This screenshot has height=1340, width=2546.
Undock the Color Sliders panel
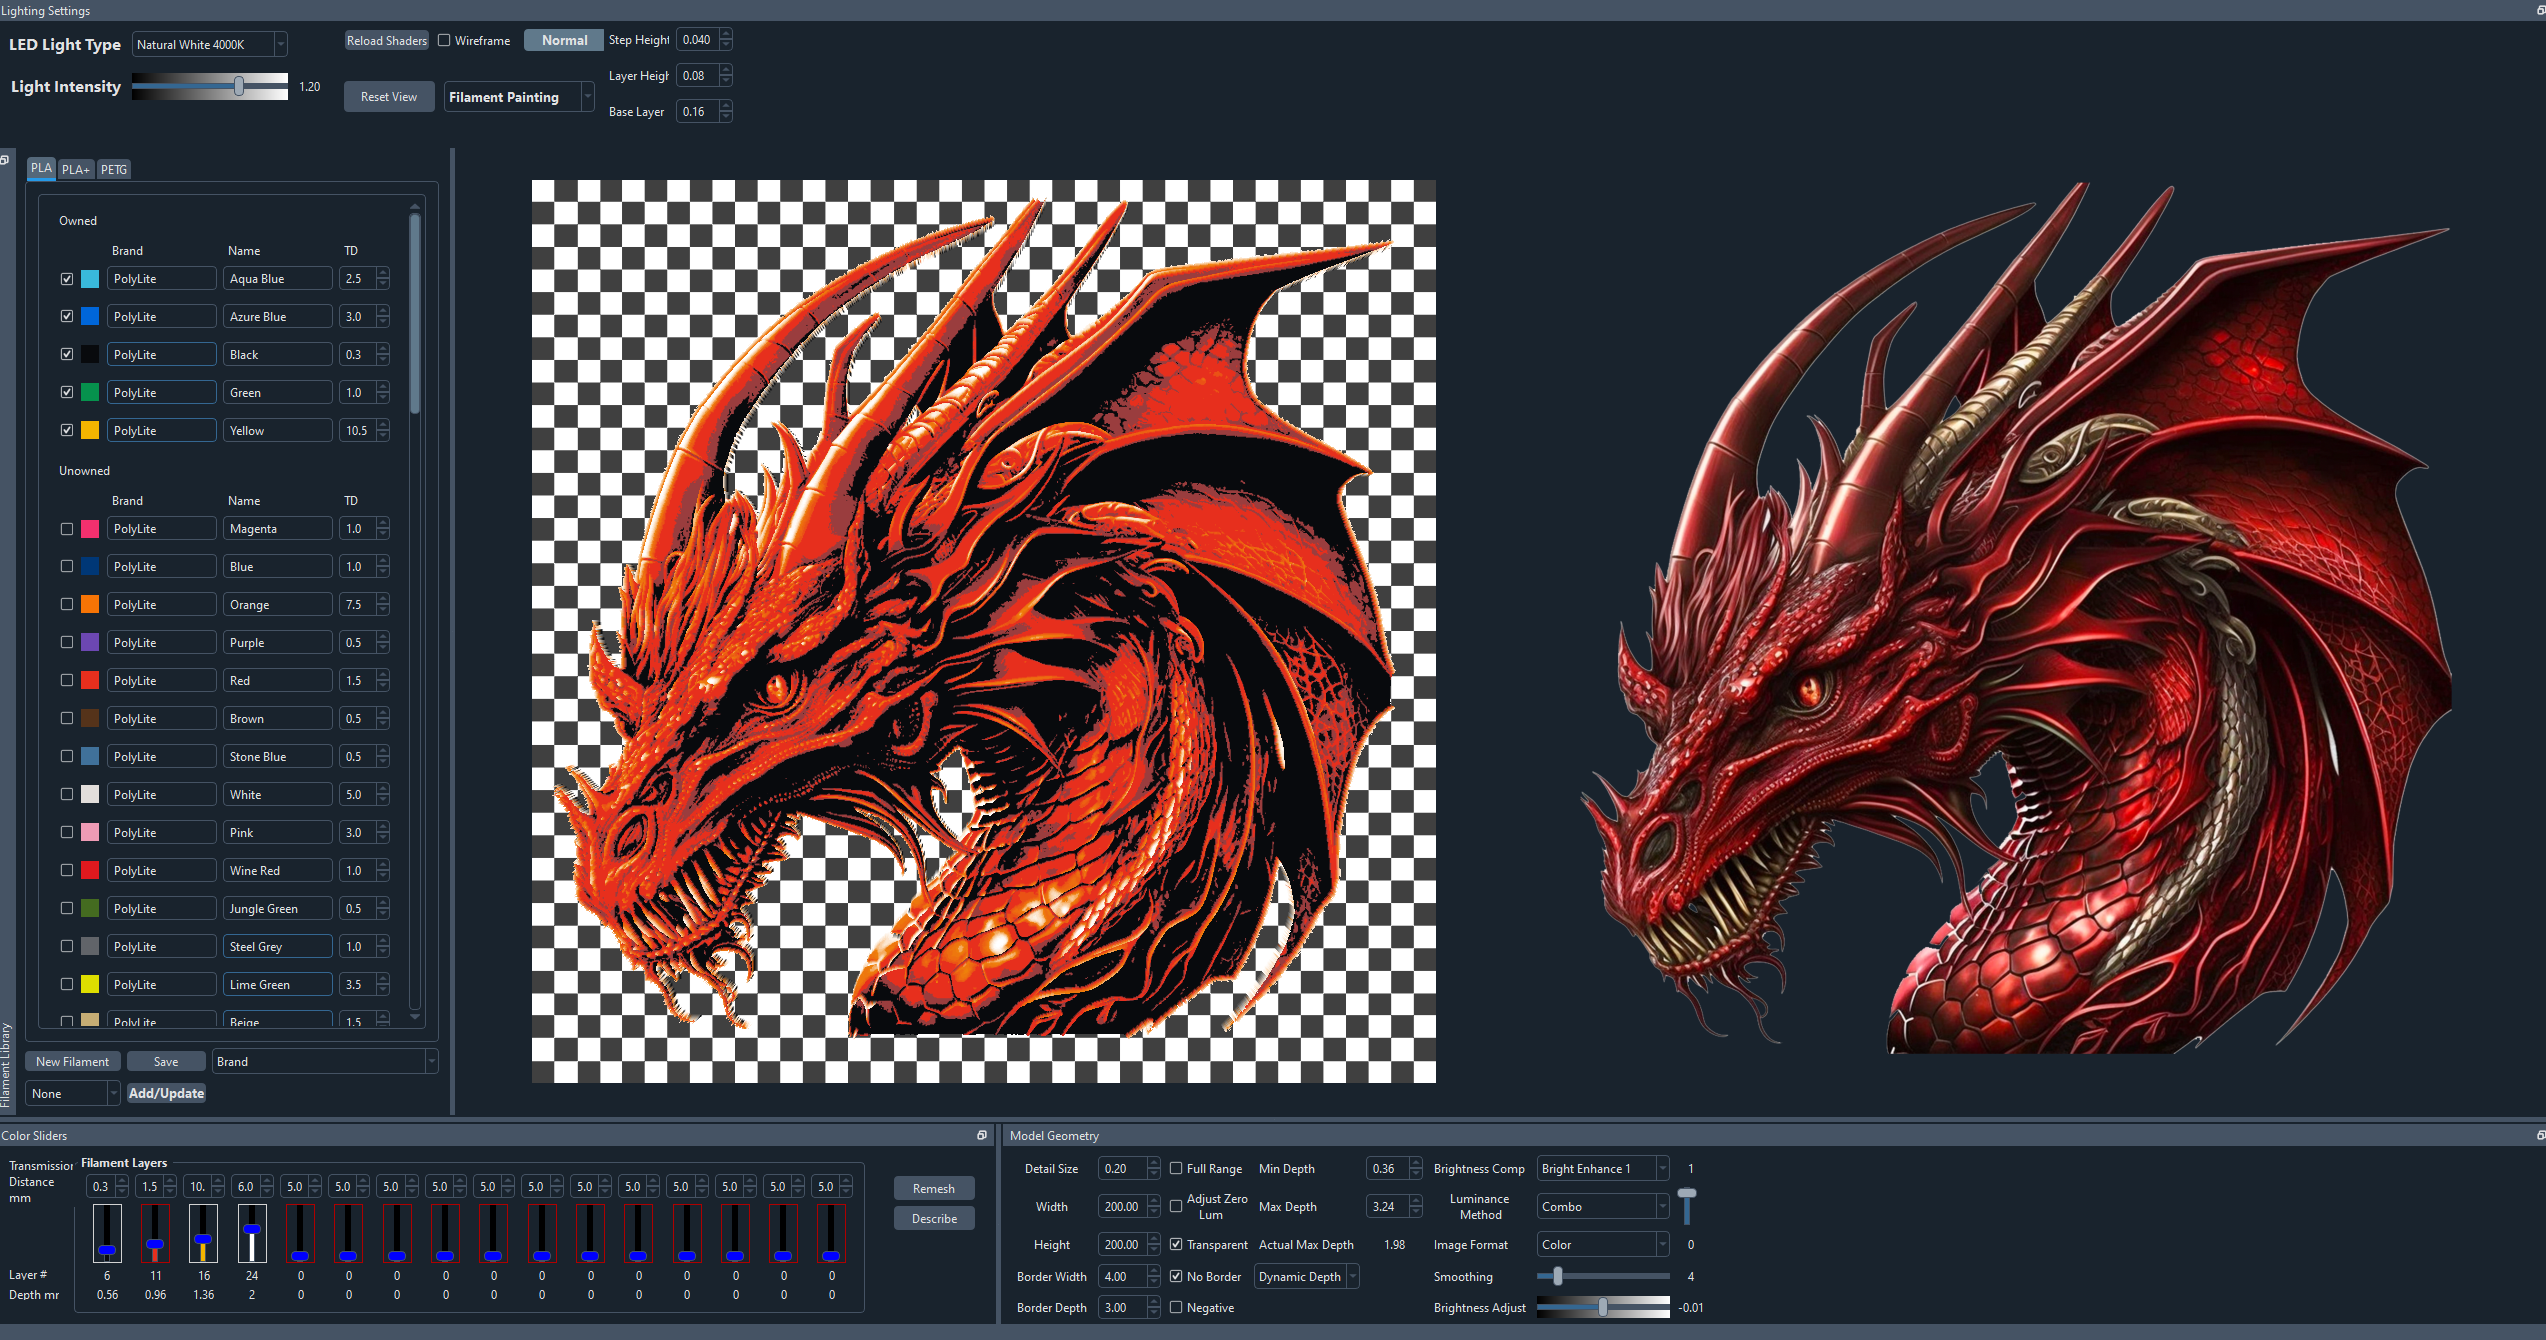[982, 1135]
